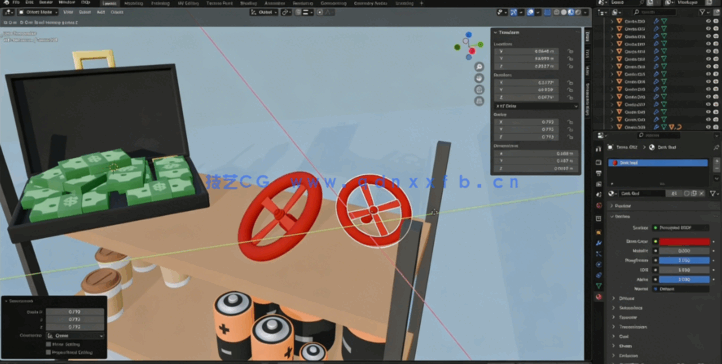Click the zoom view magnifier icon in viewport
Image resolution: width=722 pixels, height=364 pixels.
(x=479, y=67)
